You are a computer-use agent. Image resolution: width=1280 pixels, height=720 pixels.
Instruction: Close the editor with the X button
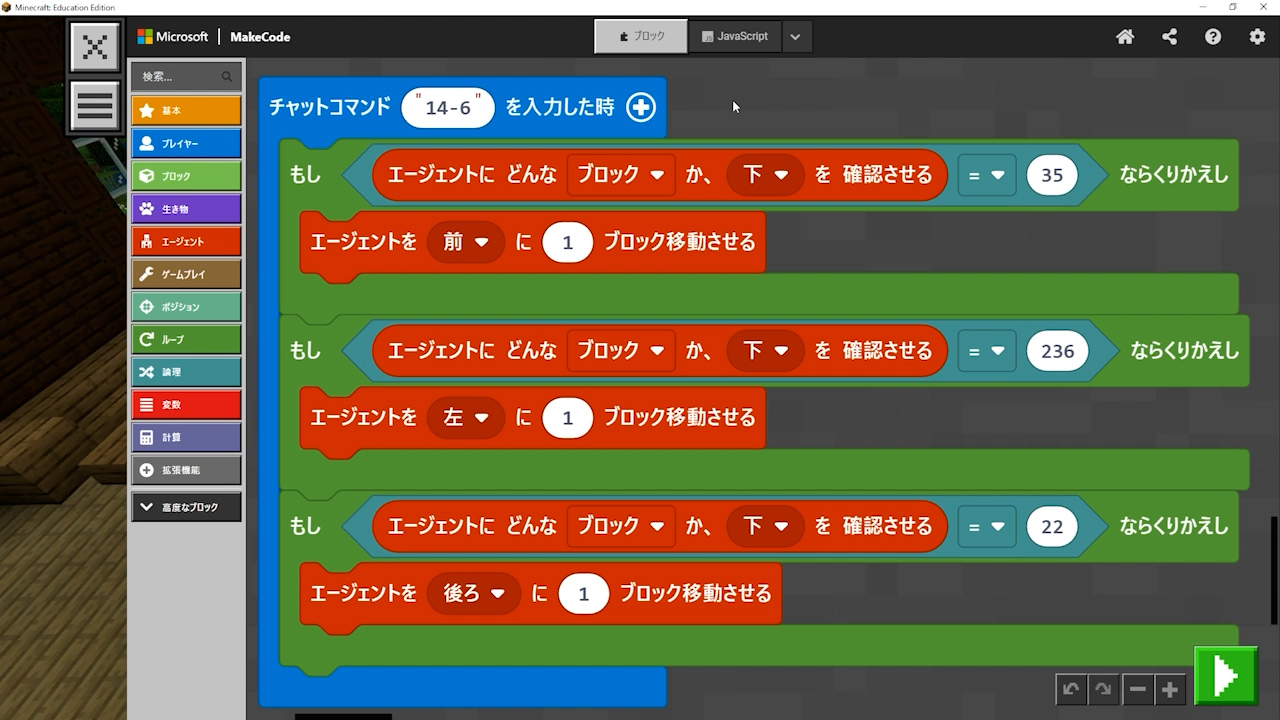pos(95,47)
